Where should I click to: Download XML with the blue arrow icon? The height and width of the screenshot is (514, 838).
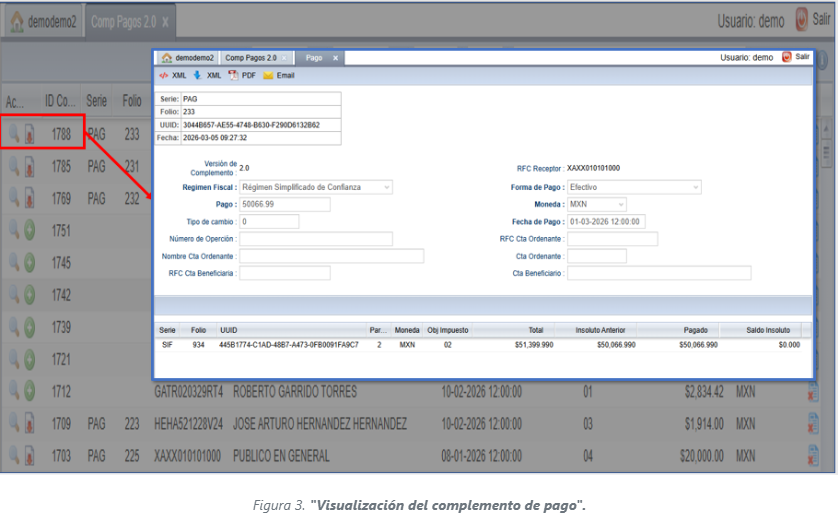click(208, 75)
